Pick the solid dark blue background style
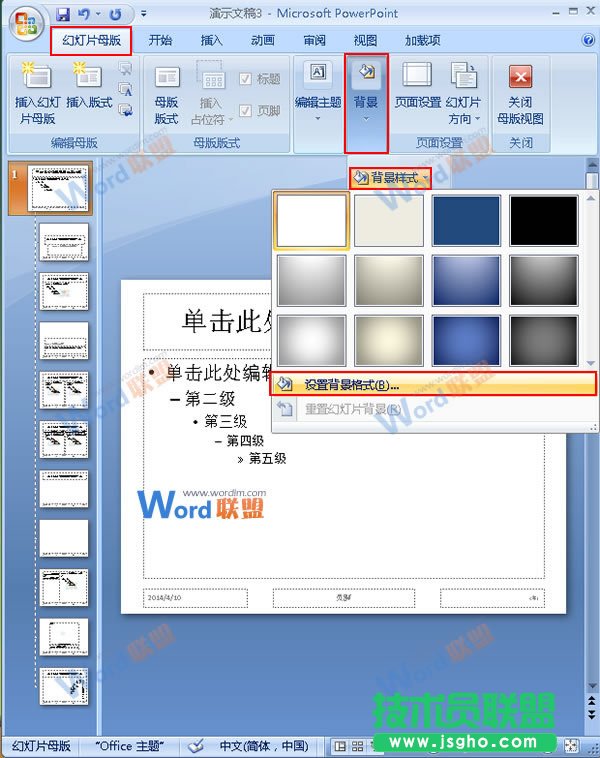The height and width of the screenshot is (758, 600). coord(466,220)
